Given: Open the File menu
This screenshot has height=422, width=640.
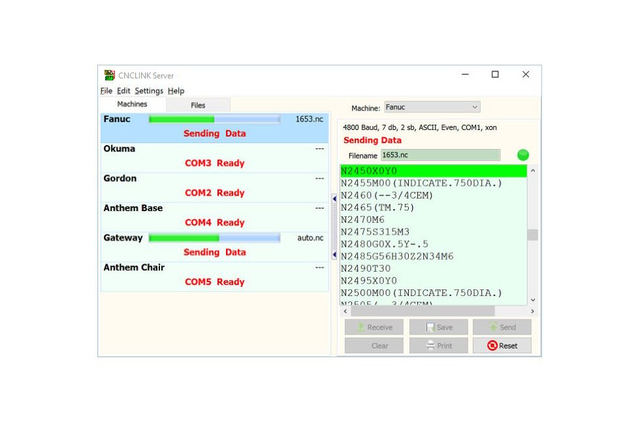Looking at the screenshot, I should (x=106, y=91).
